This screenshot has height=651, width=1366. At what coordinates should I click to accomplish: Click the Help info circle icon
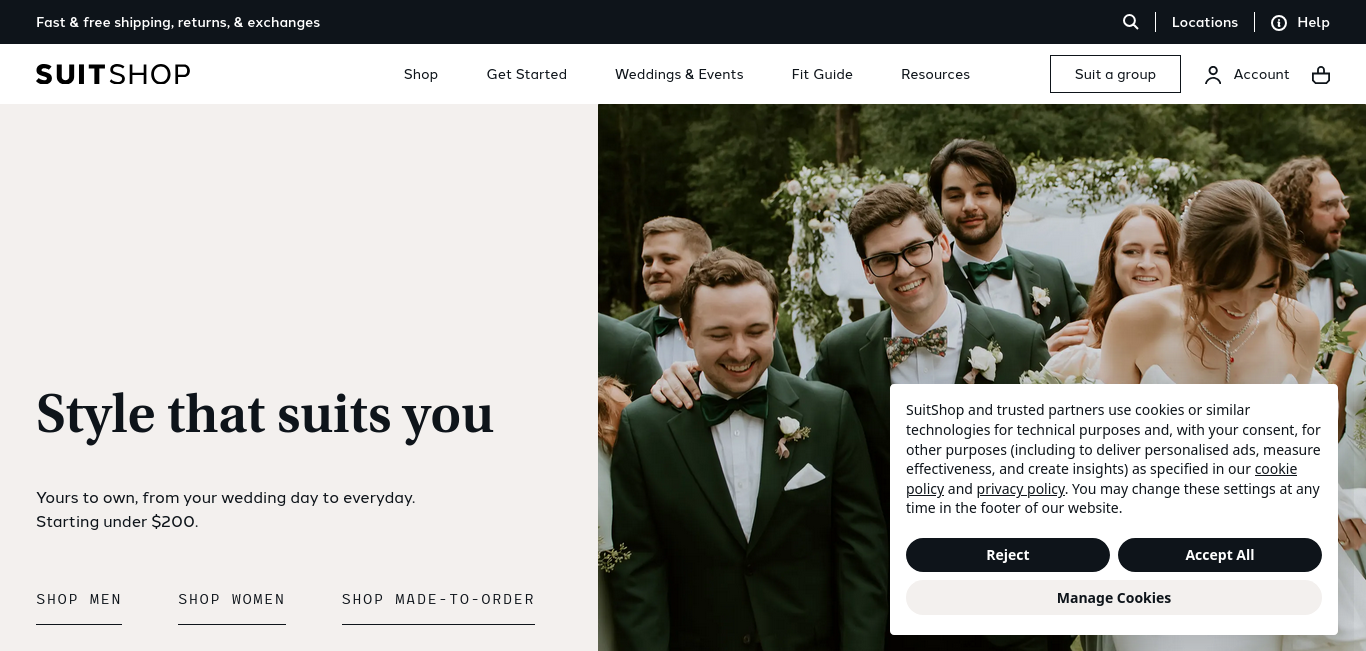click(1279, 22)
